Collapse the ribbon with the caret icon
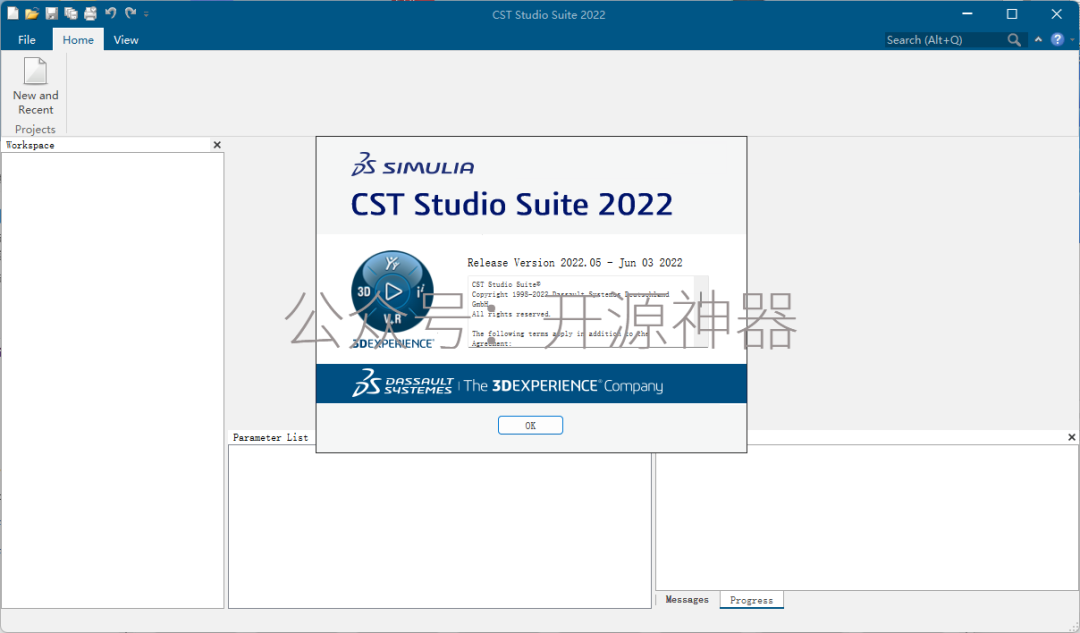 [1038, 40]
